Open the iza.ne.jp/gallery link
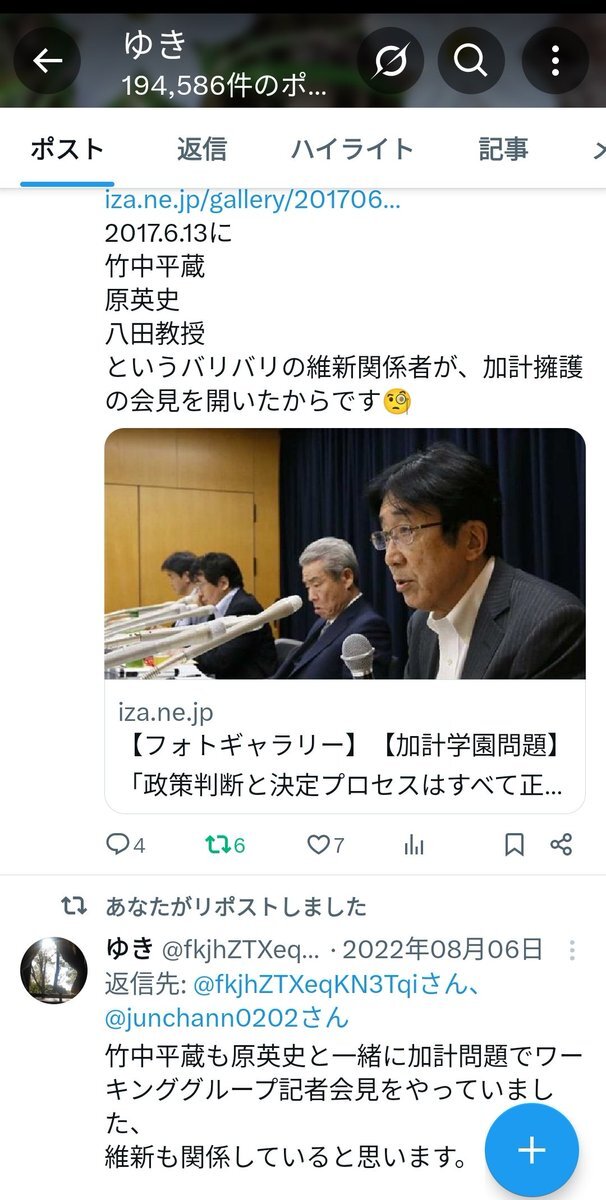The image size is (606, 1200). coord(253,199)
